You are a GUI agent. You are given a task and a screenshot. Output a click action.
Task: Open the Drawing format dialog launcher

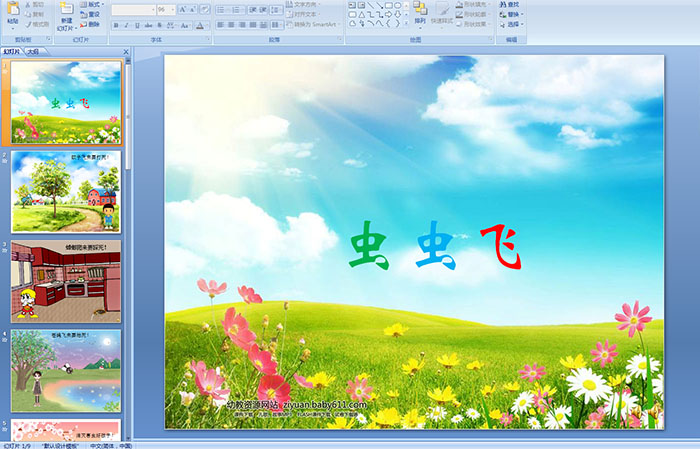point(491,40)
